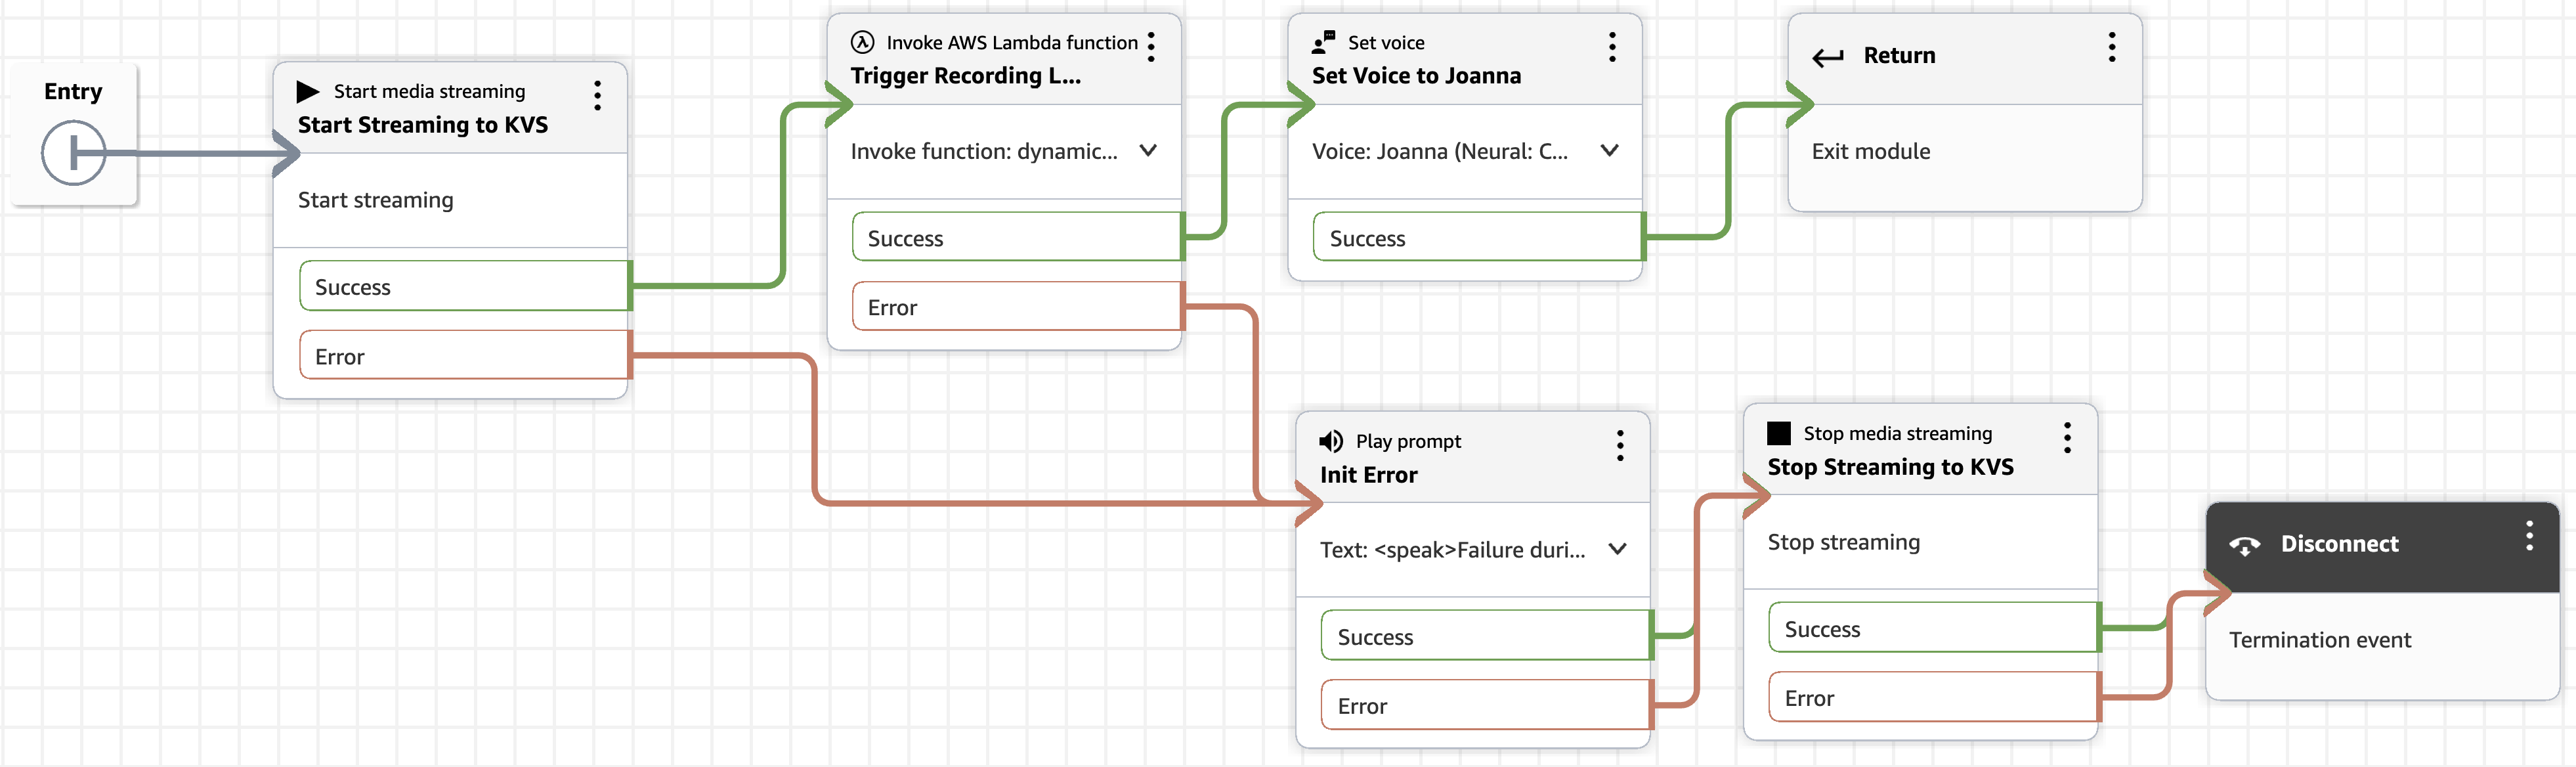Image resolution: width=2576 pixels, height=767 pixels.
Task: Expand Init Error text details chevron
Action: point(1617,549)
